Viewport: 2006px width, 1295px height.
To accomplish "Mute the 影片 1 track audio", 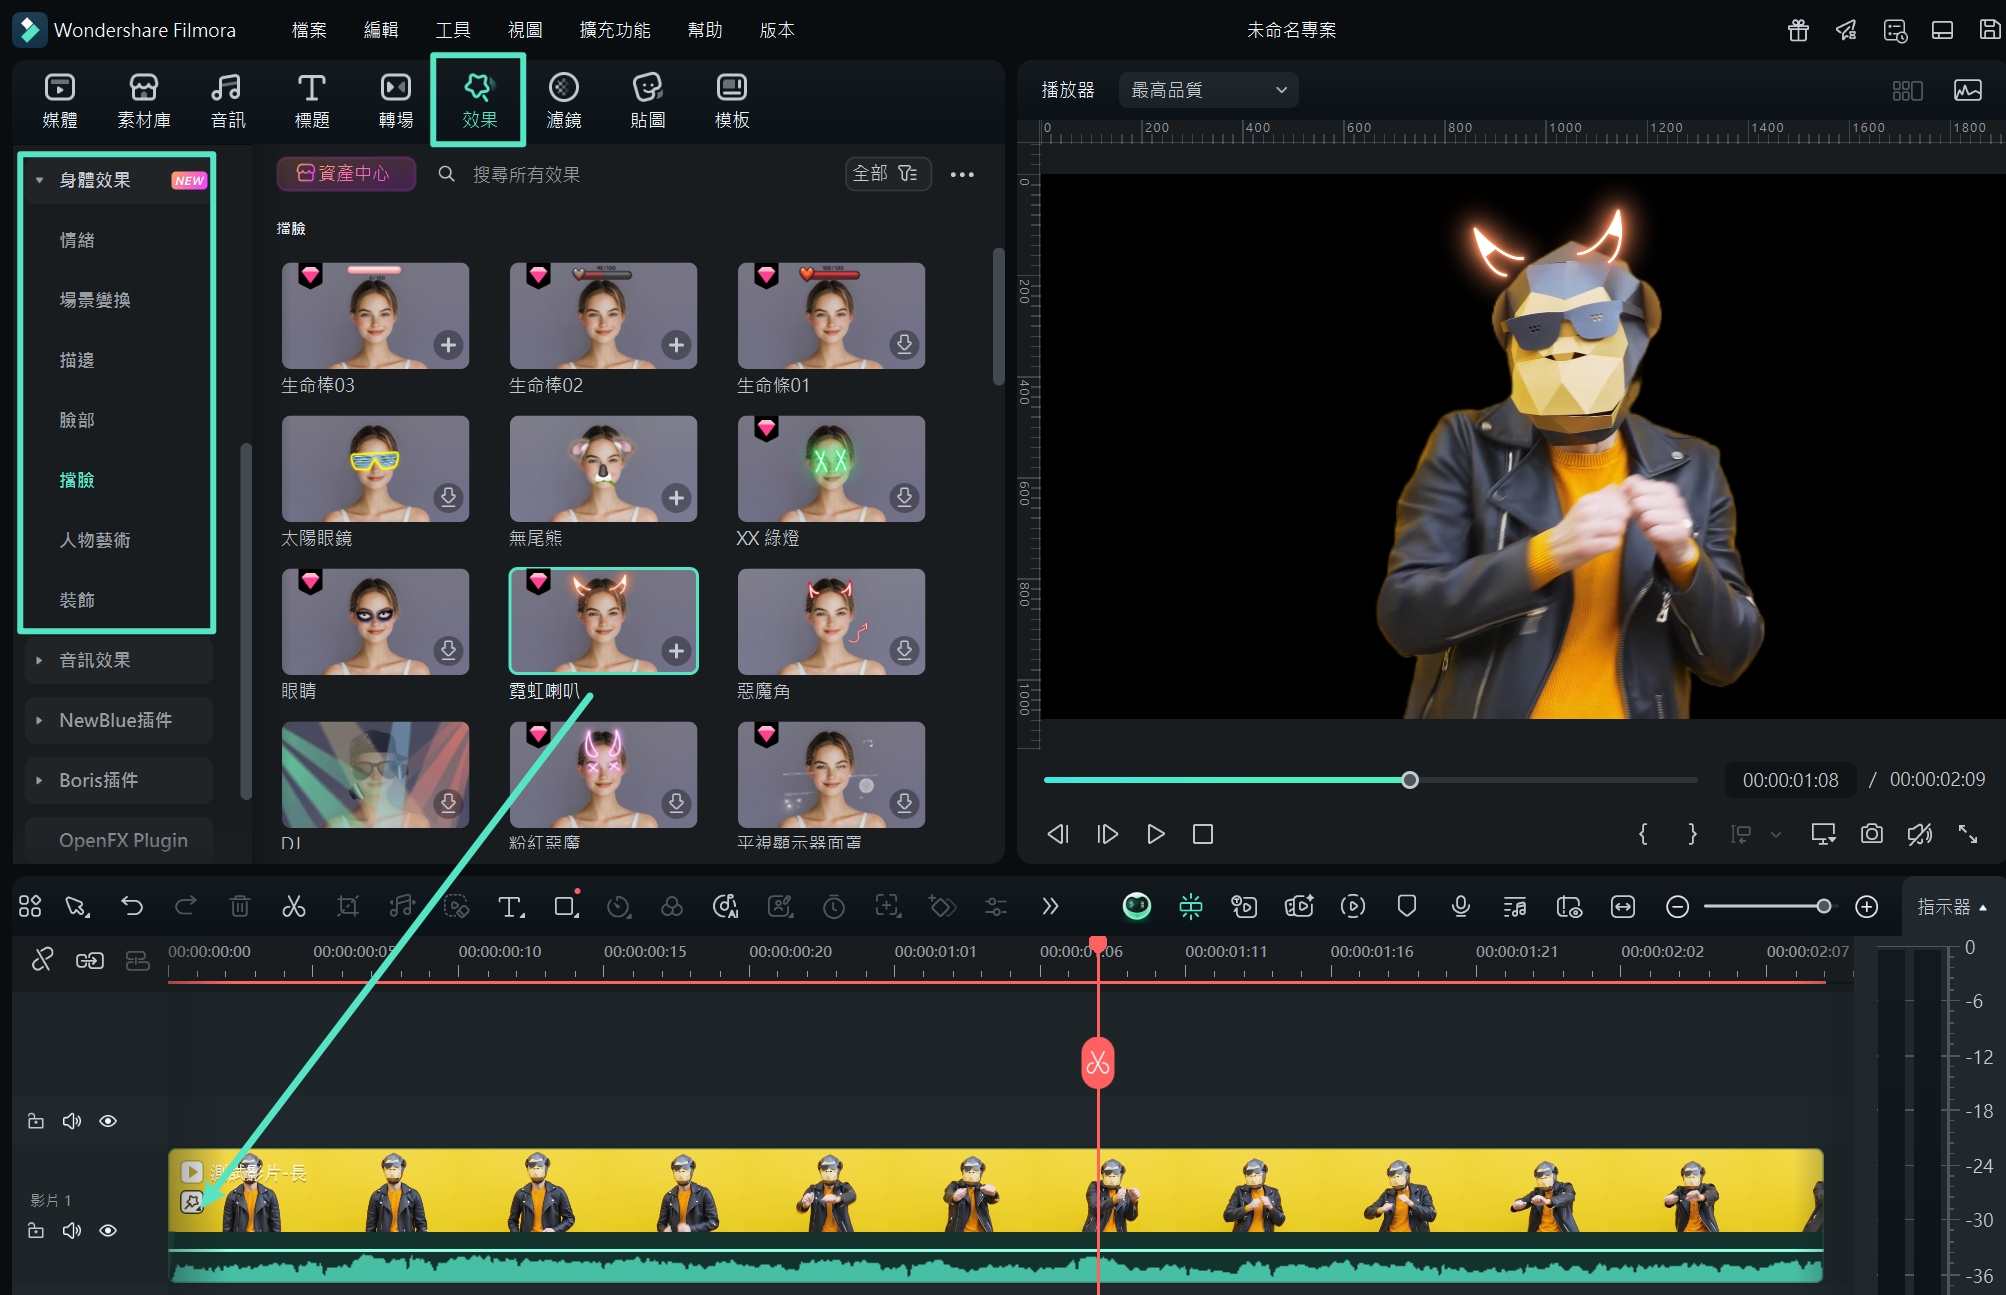I will point(72,1230).
